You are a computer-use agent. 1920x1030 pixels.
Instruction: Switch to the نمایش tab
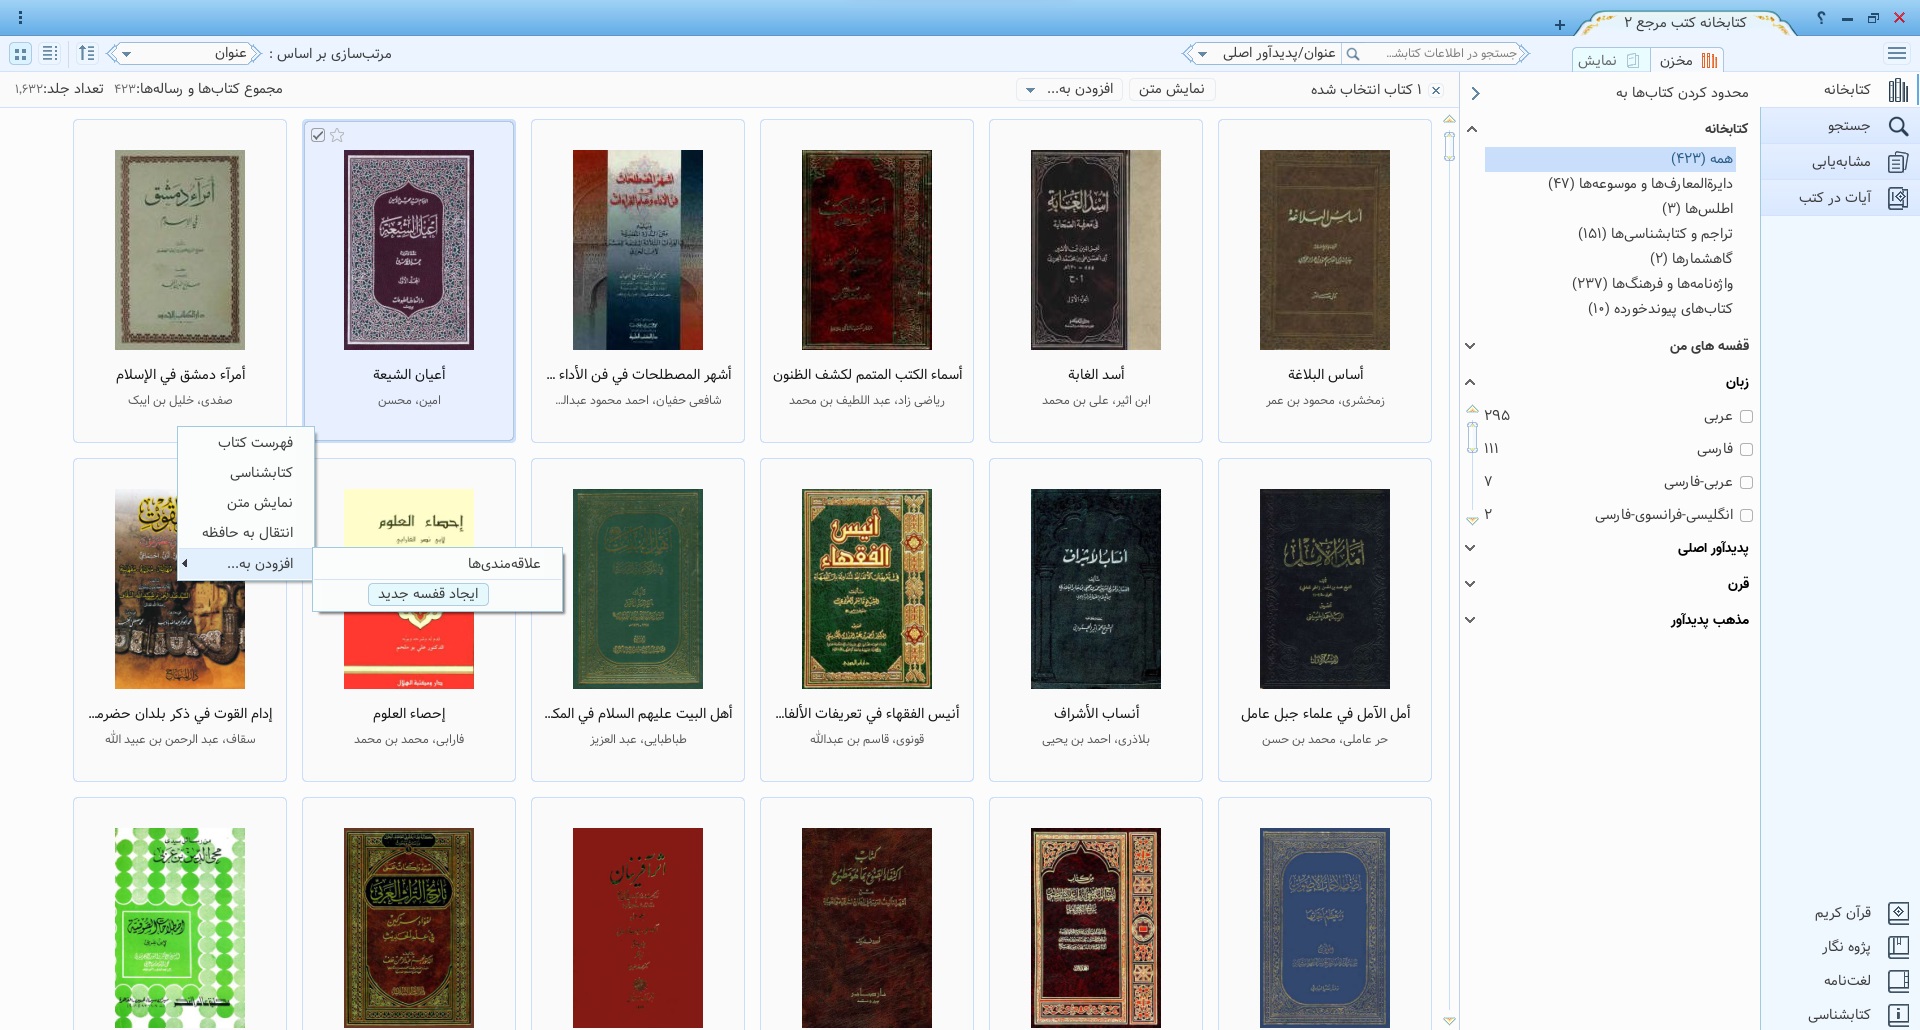tap(1610, 61)
